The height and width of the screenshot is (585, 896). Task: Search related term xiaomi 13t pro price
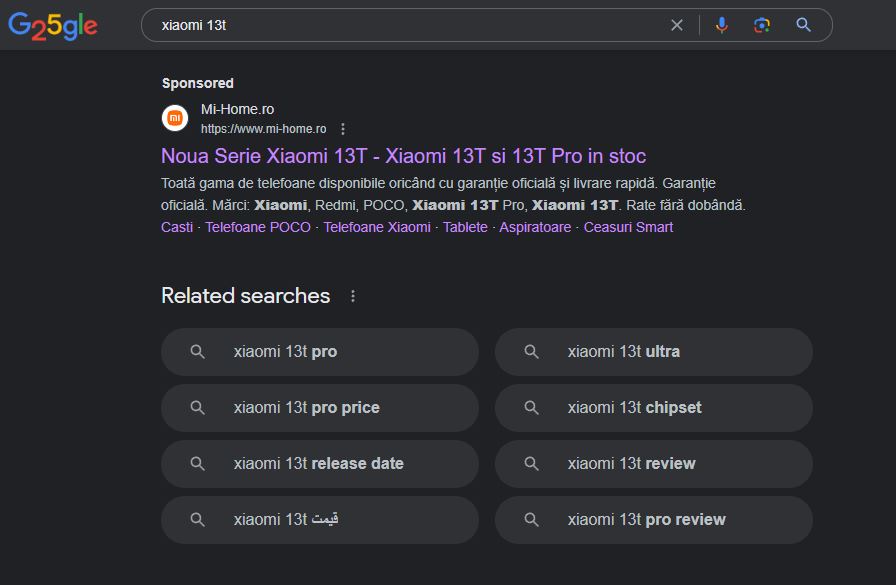[320, 408]
